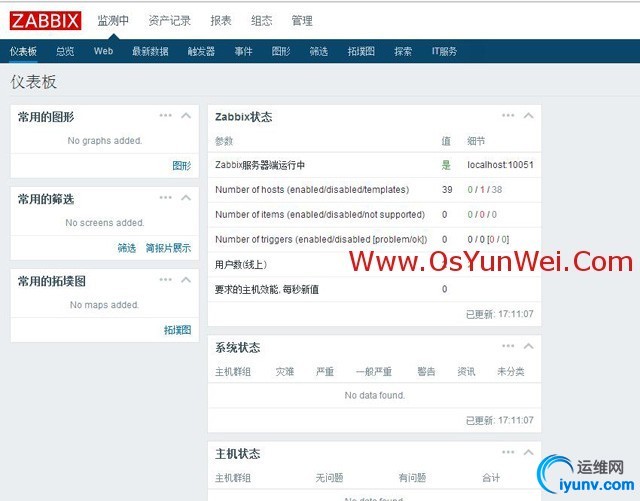Click the green 是 value
This screenshot has width=640, height=501.
(446, 165)
